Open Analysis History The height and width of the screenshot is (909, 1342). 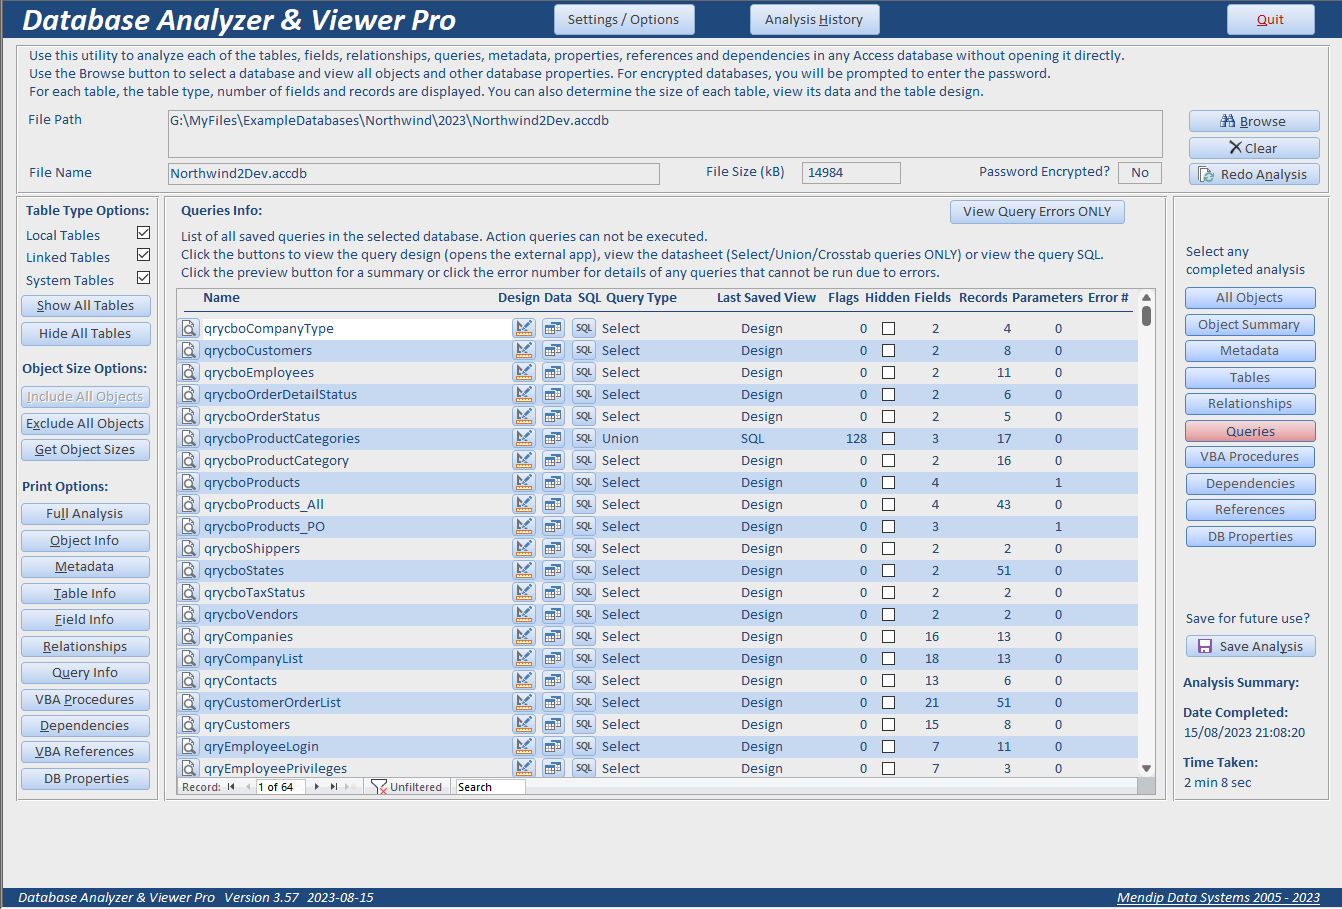pyautogui.click(x=814, y=20)
